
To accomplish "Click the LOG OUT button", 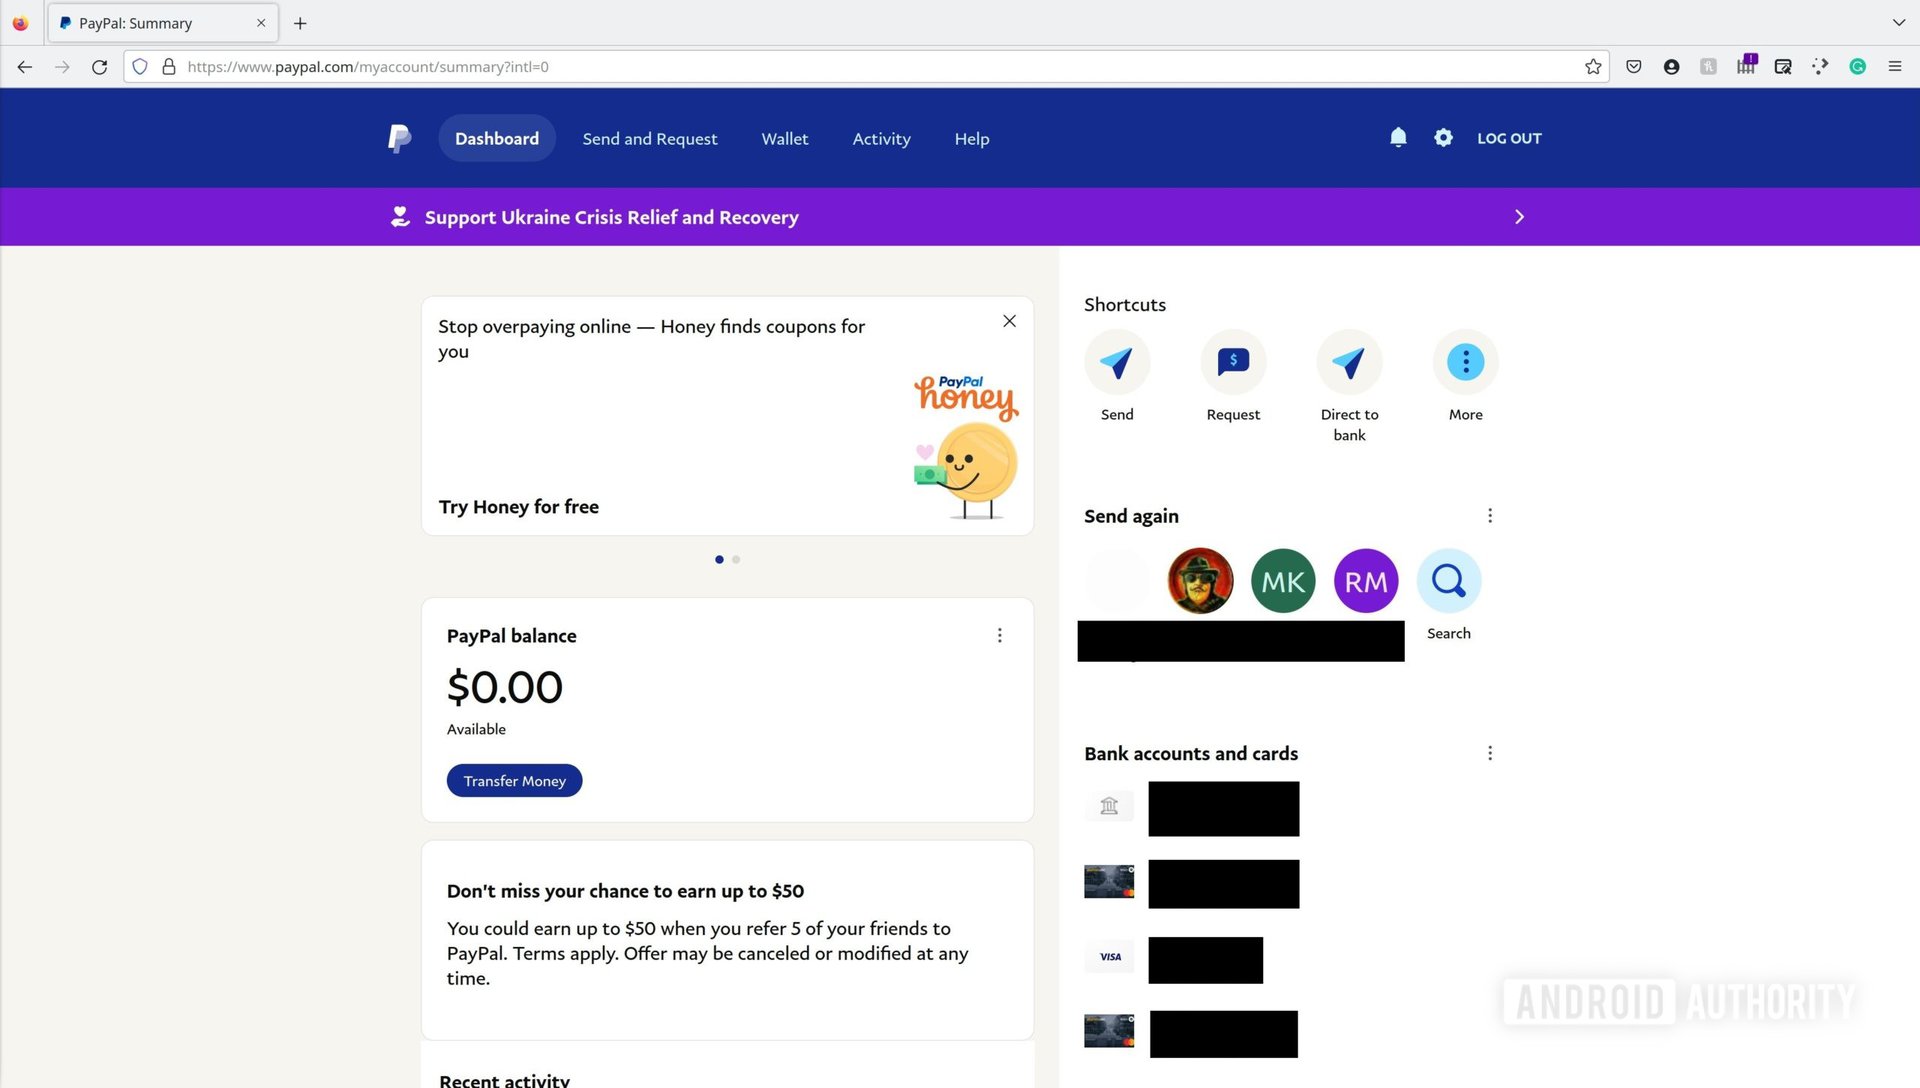I will [1509, 137].
